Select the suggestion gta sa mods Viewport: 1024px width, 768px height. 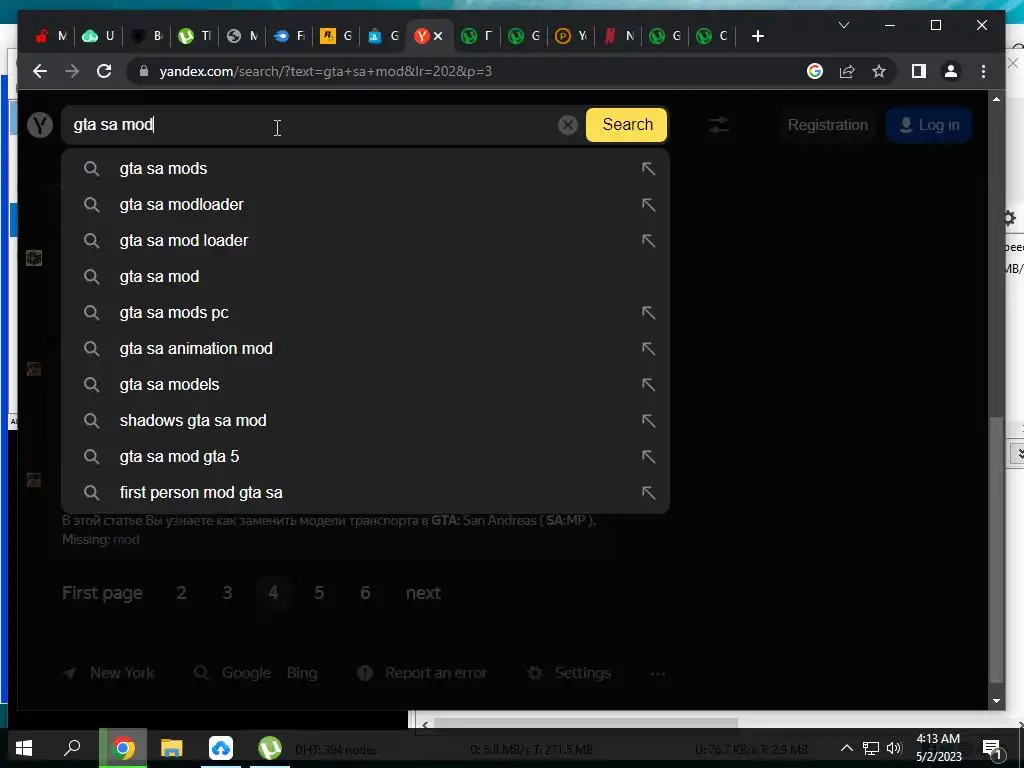[x=365, y=168]
